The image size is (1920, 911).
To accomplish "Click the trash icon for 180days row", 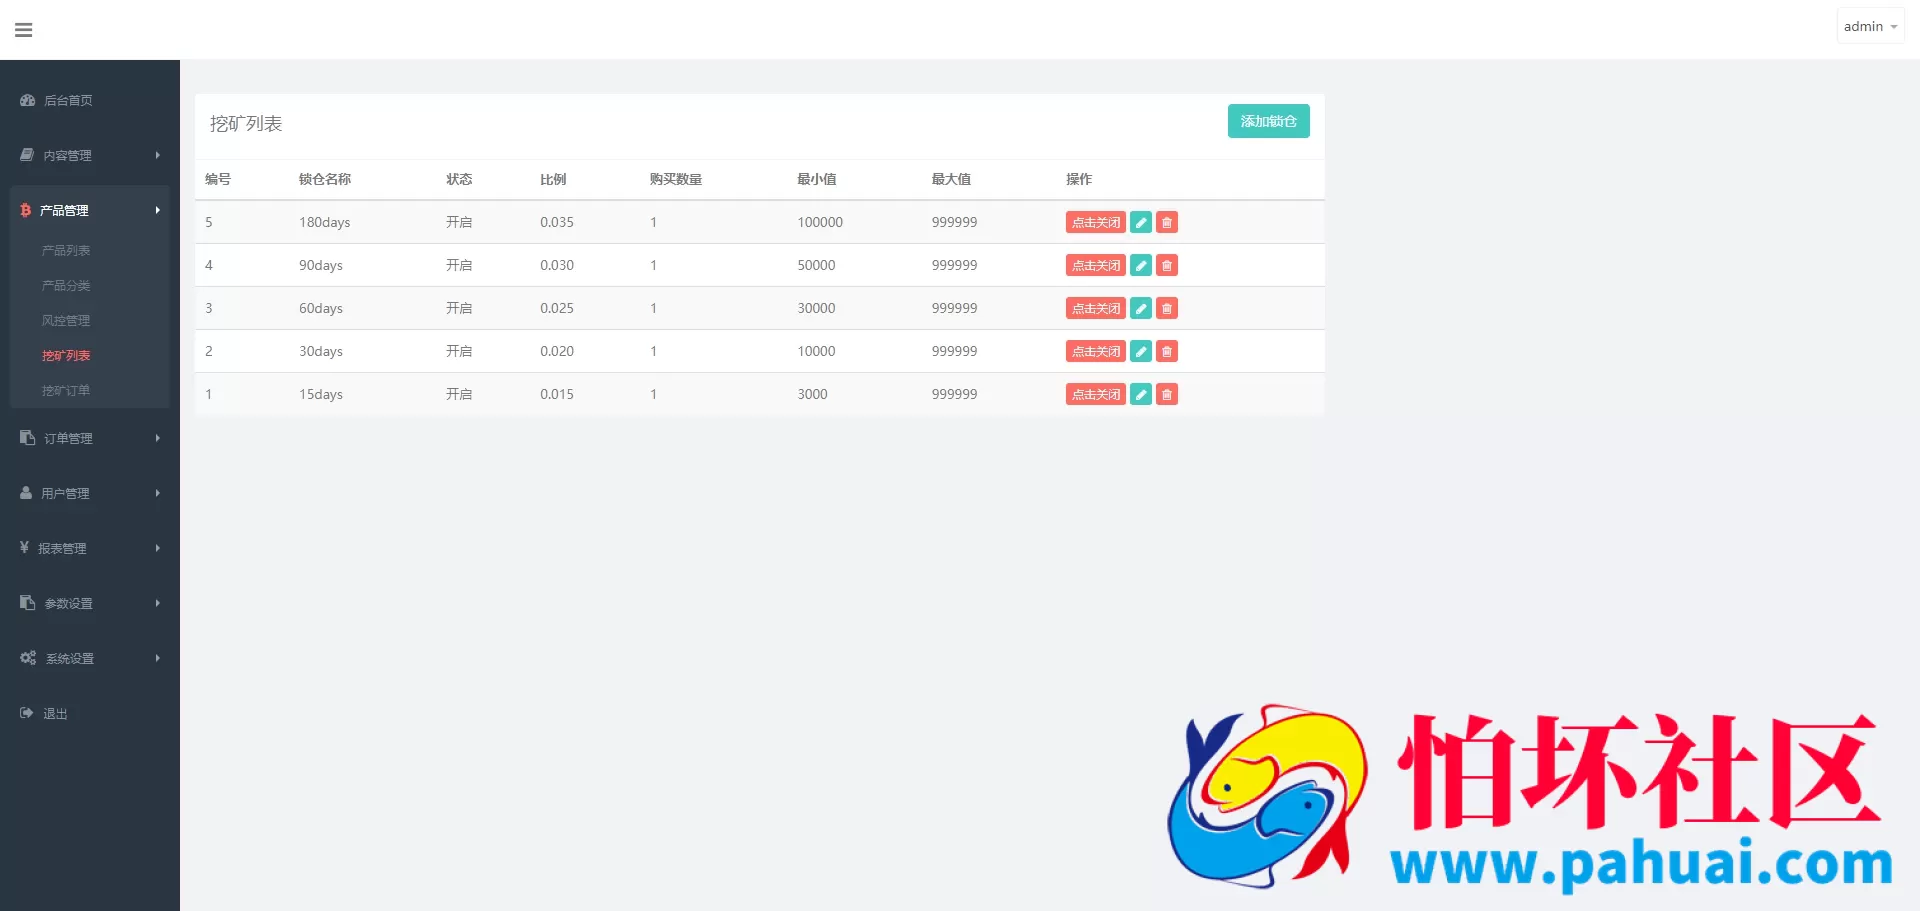I will pos(1167,222).
